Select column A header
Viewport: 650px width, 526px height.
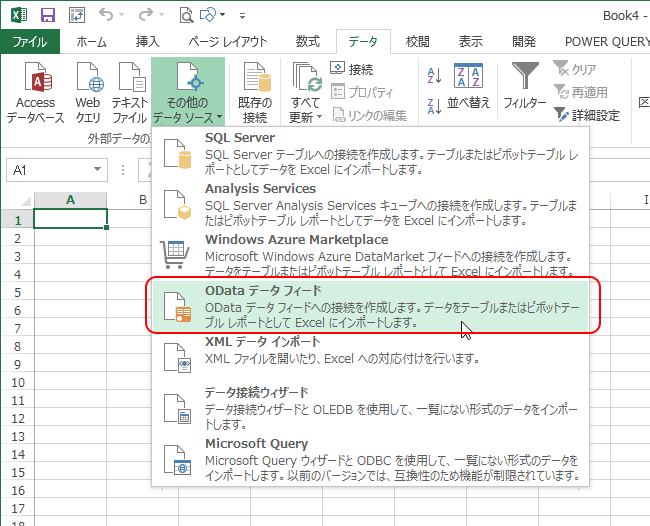point(70,200)
